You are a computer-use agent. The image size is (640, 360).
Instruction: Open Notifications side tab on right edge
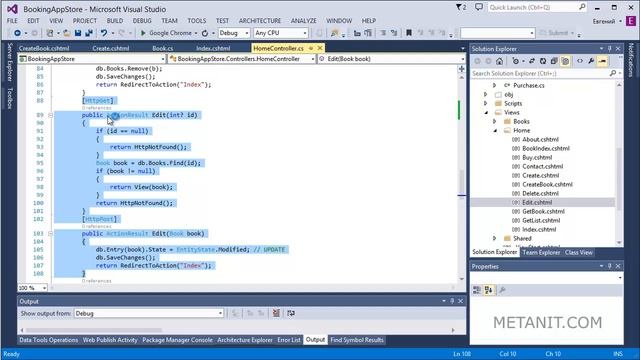coord(631,60)
